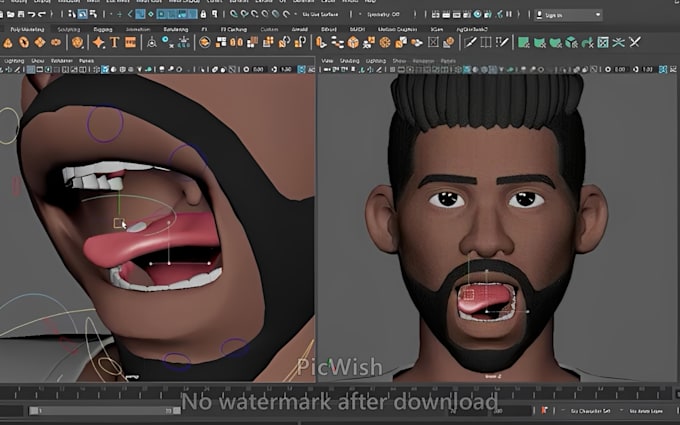680x425 pixels.
Task: Click the first green UV shelf icon
Action: [524, 42]
